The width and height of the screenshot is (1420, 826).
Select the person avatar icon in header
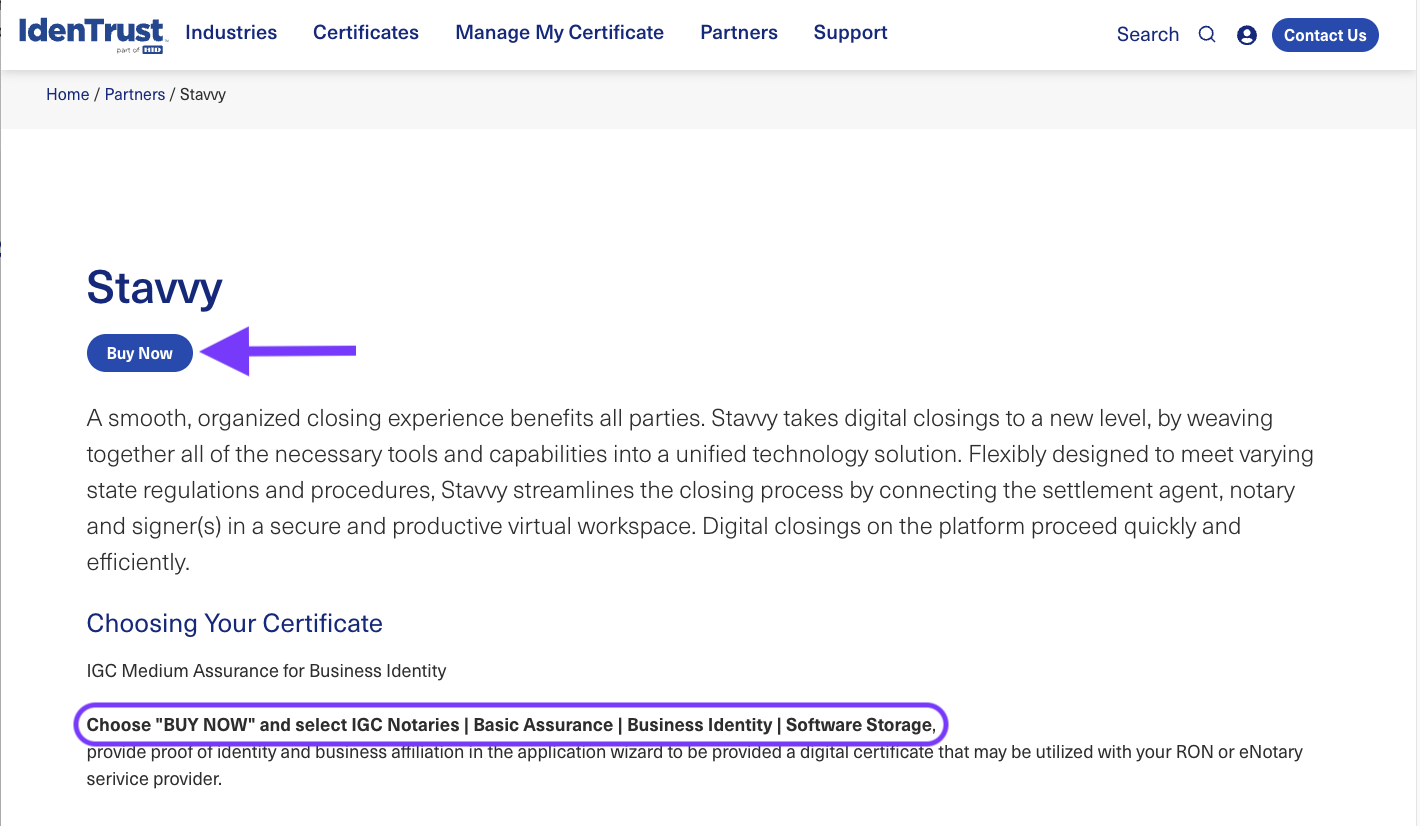pos(1247,34)
